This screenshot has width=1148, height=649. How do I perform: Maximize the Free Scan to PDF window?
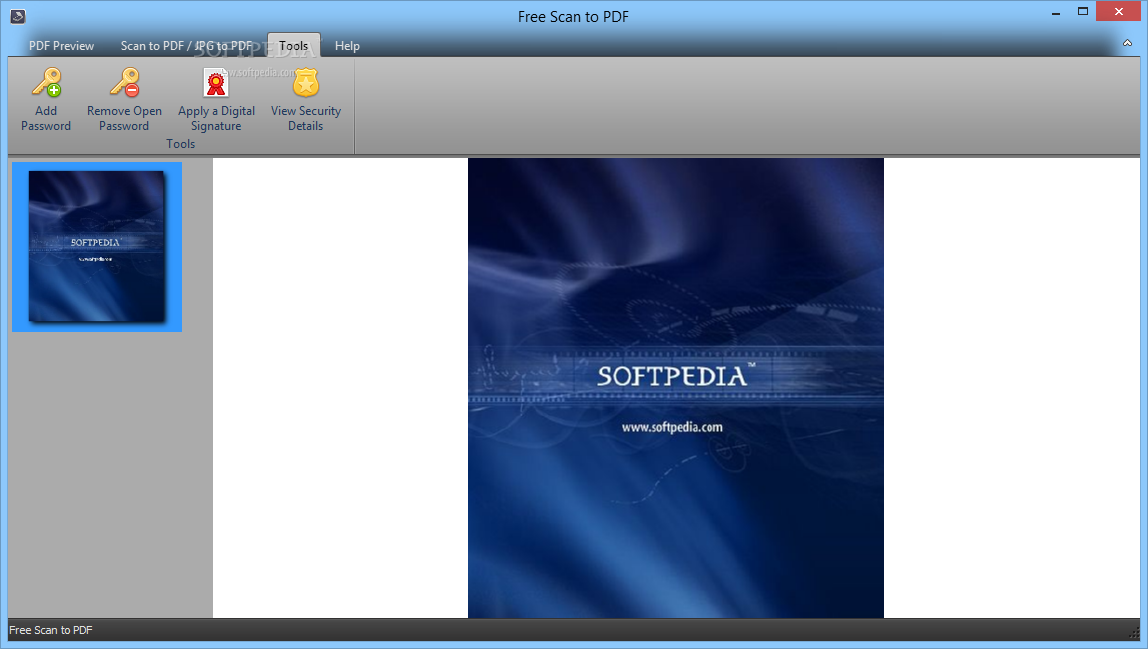(1083, 12)
